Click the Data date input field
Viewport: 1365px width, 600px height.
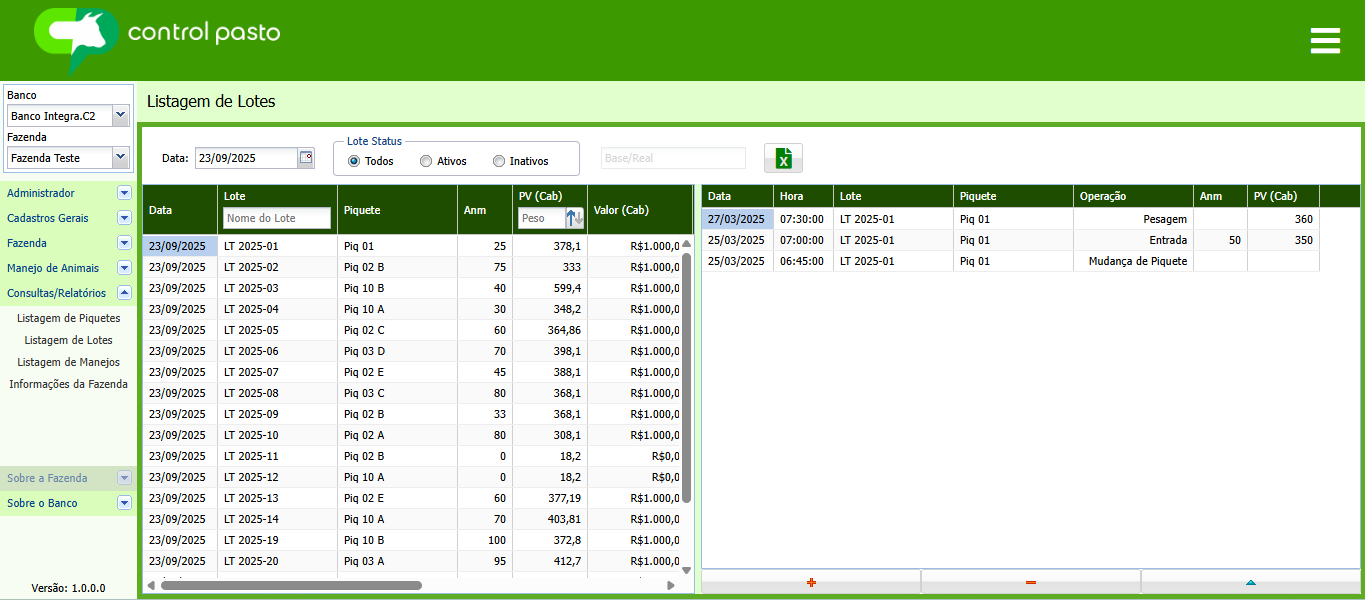click(246, 158)
